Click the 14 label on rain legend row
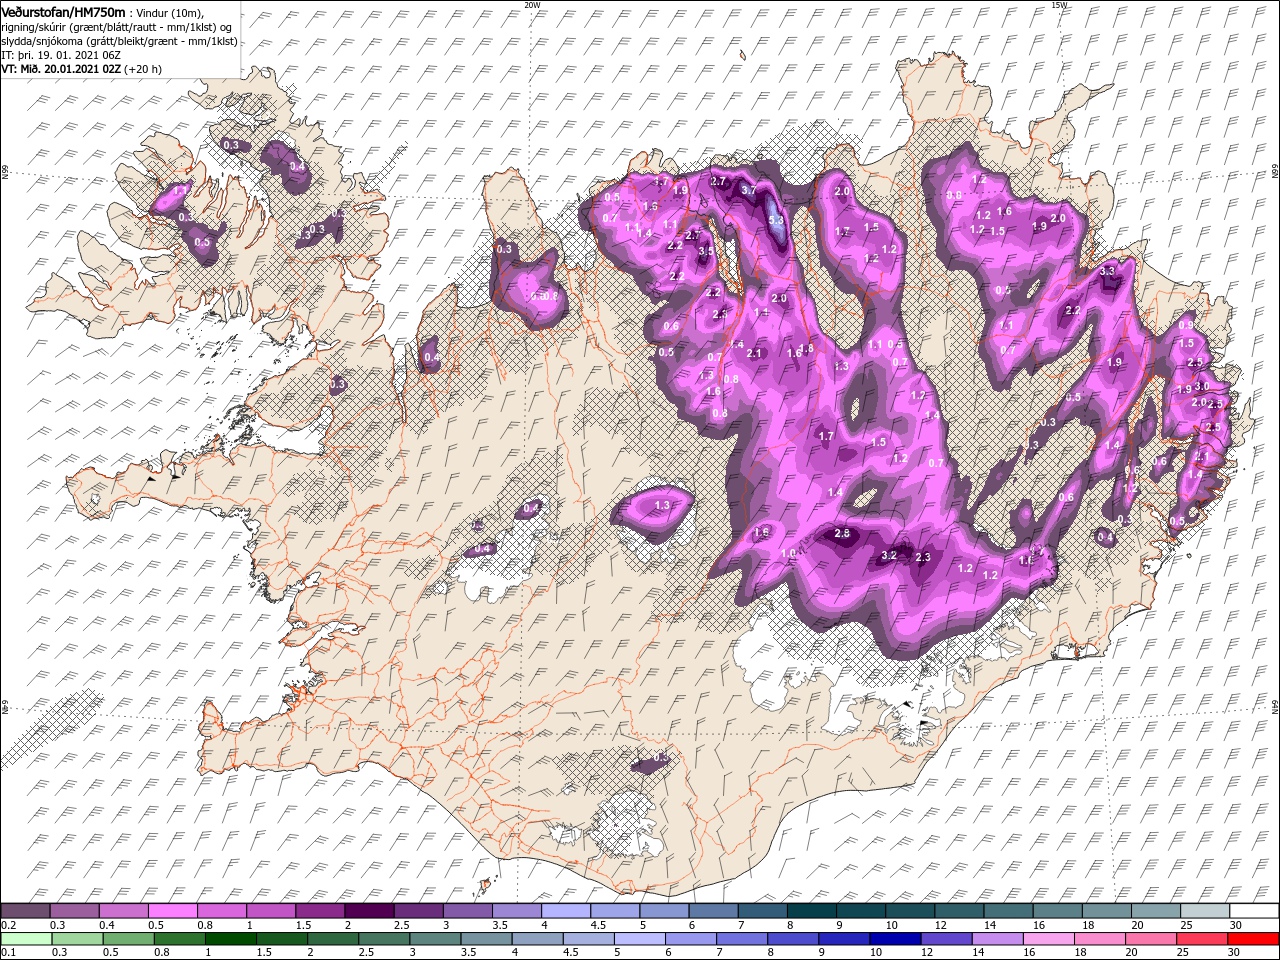The width and height of the screenshot is (1280, 960). tap(979, 952)
